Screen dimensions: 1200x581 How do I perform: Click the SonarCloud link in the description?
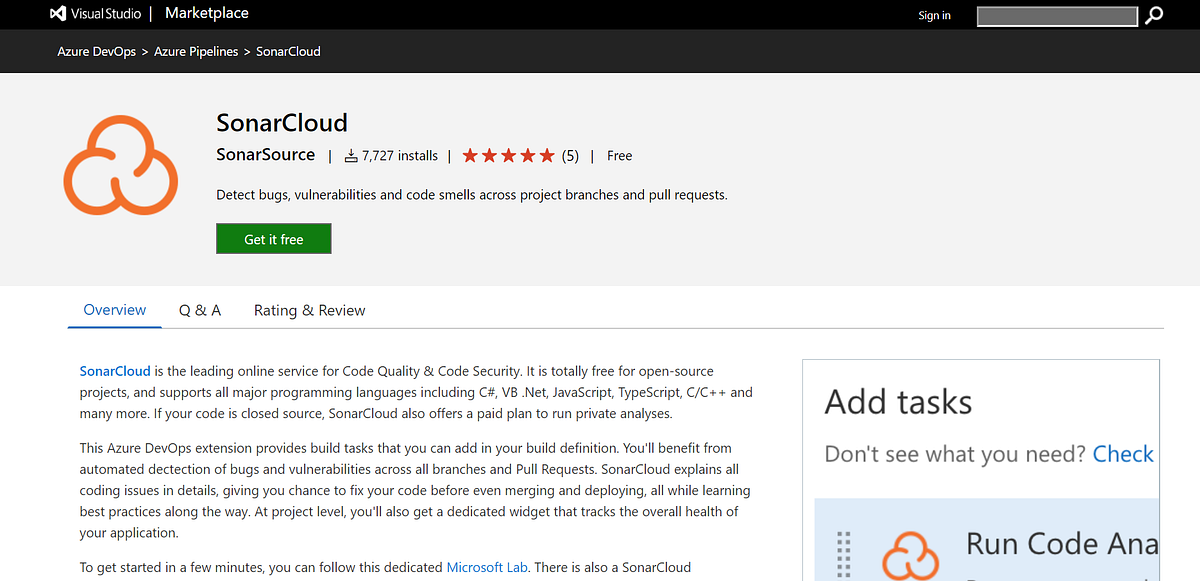114,370
